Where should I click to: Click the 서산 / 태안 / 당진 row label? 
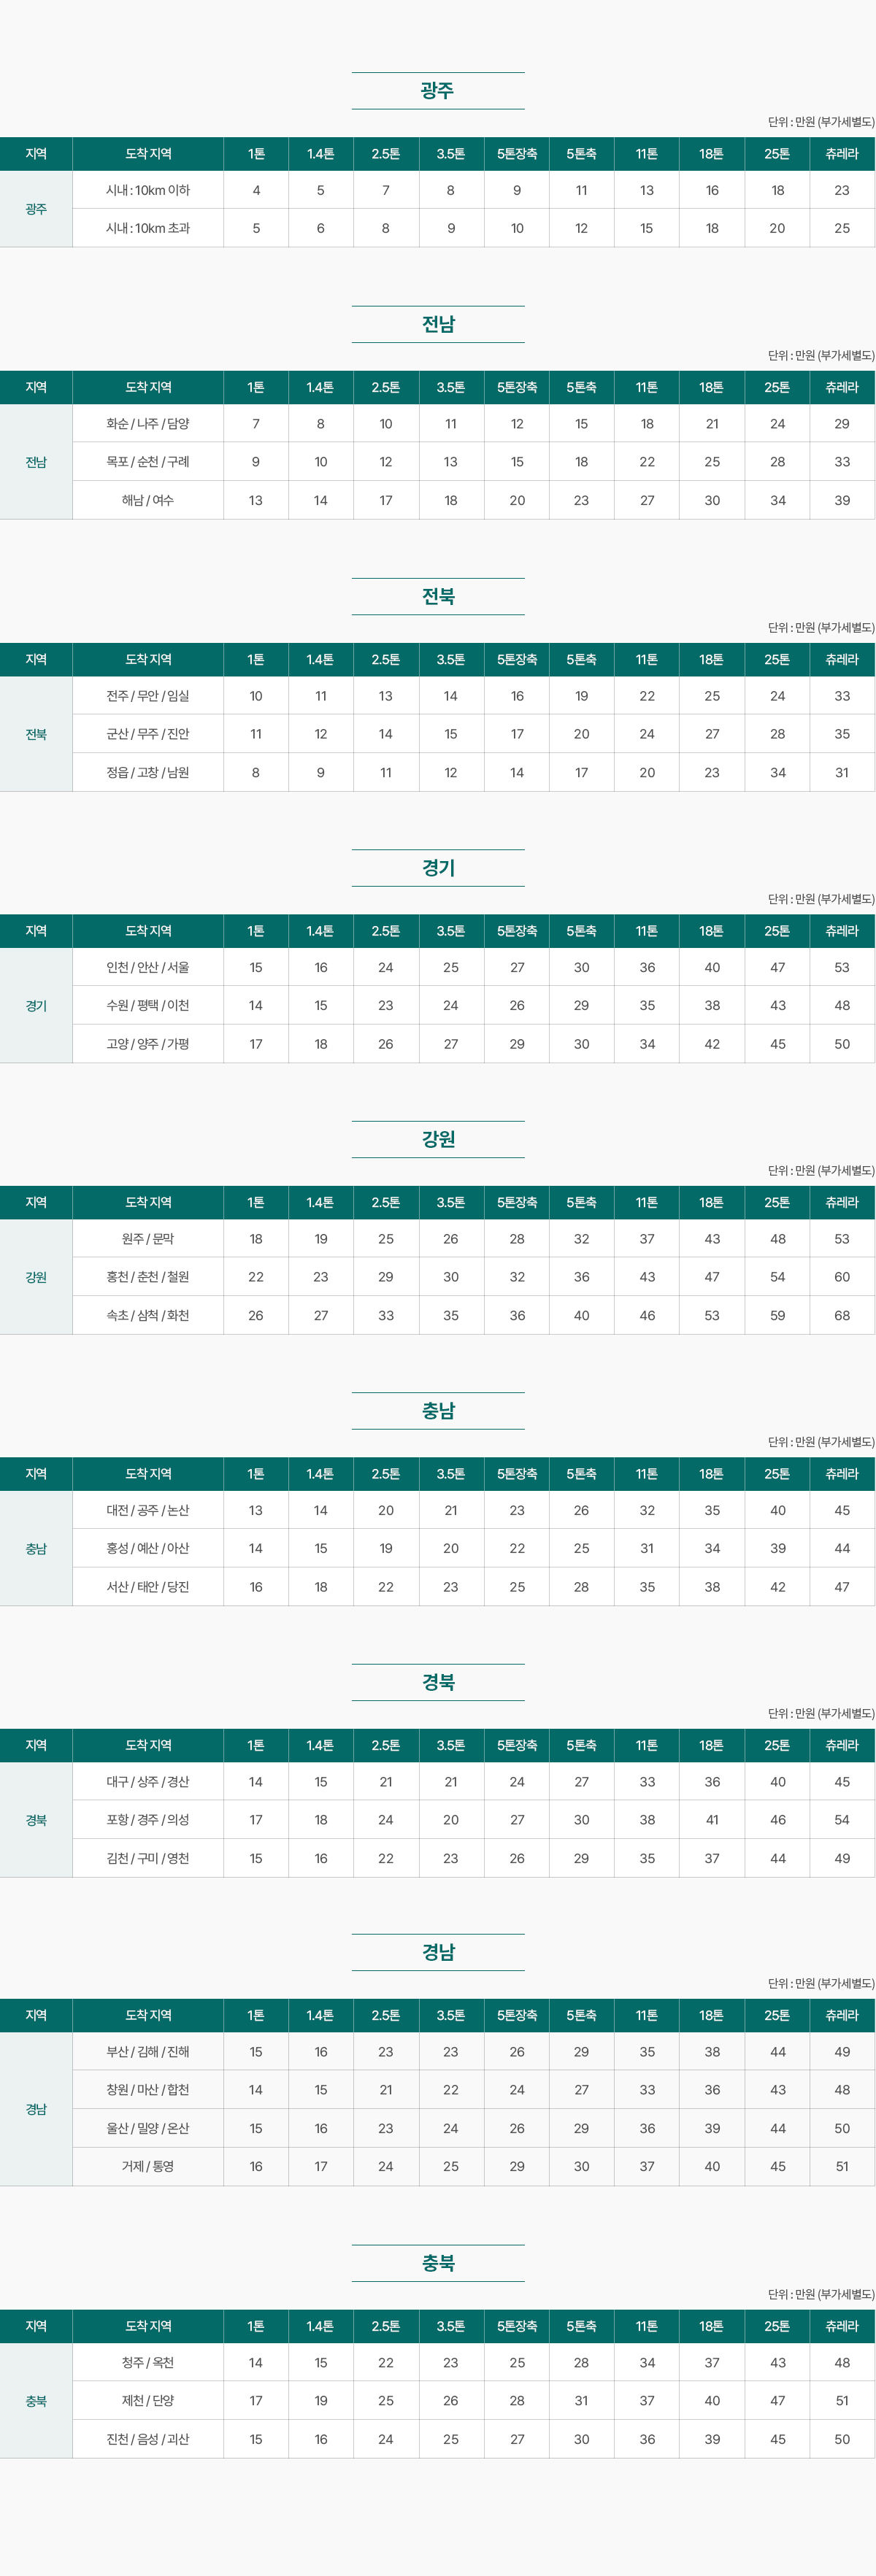click(148, 1587)
